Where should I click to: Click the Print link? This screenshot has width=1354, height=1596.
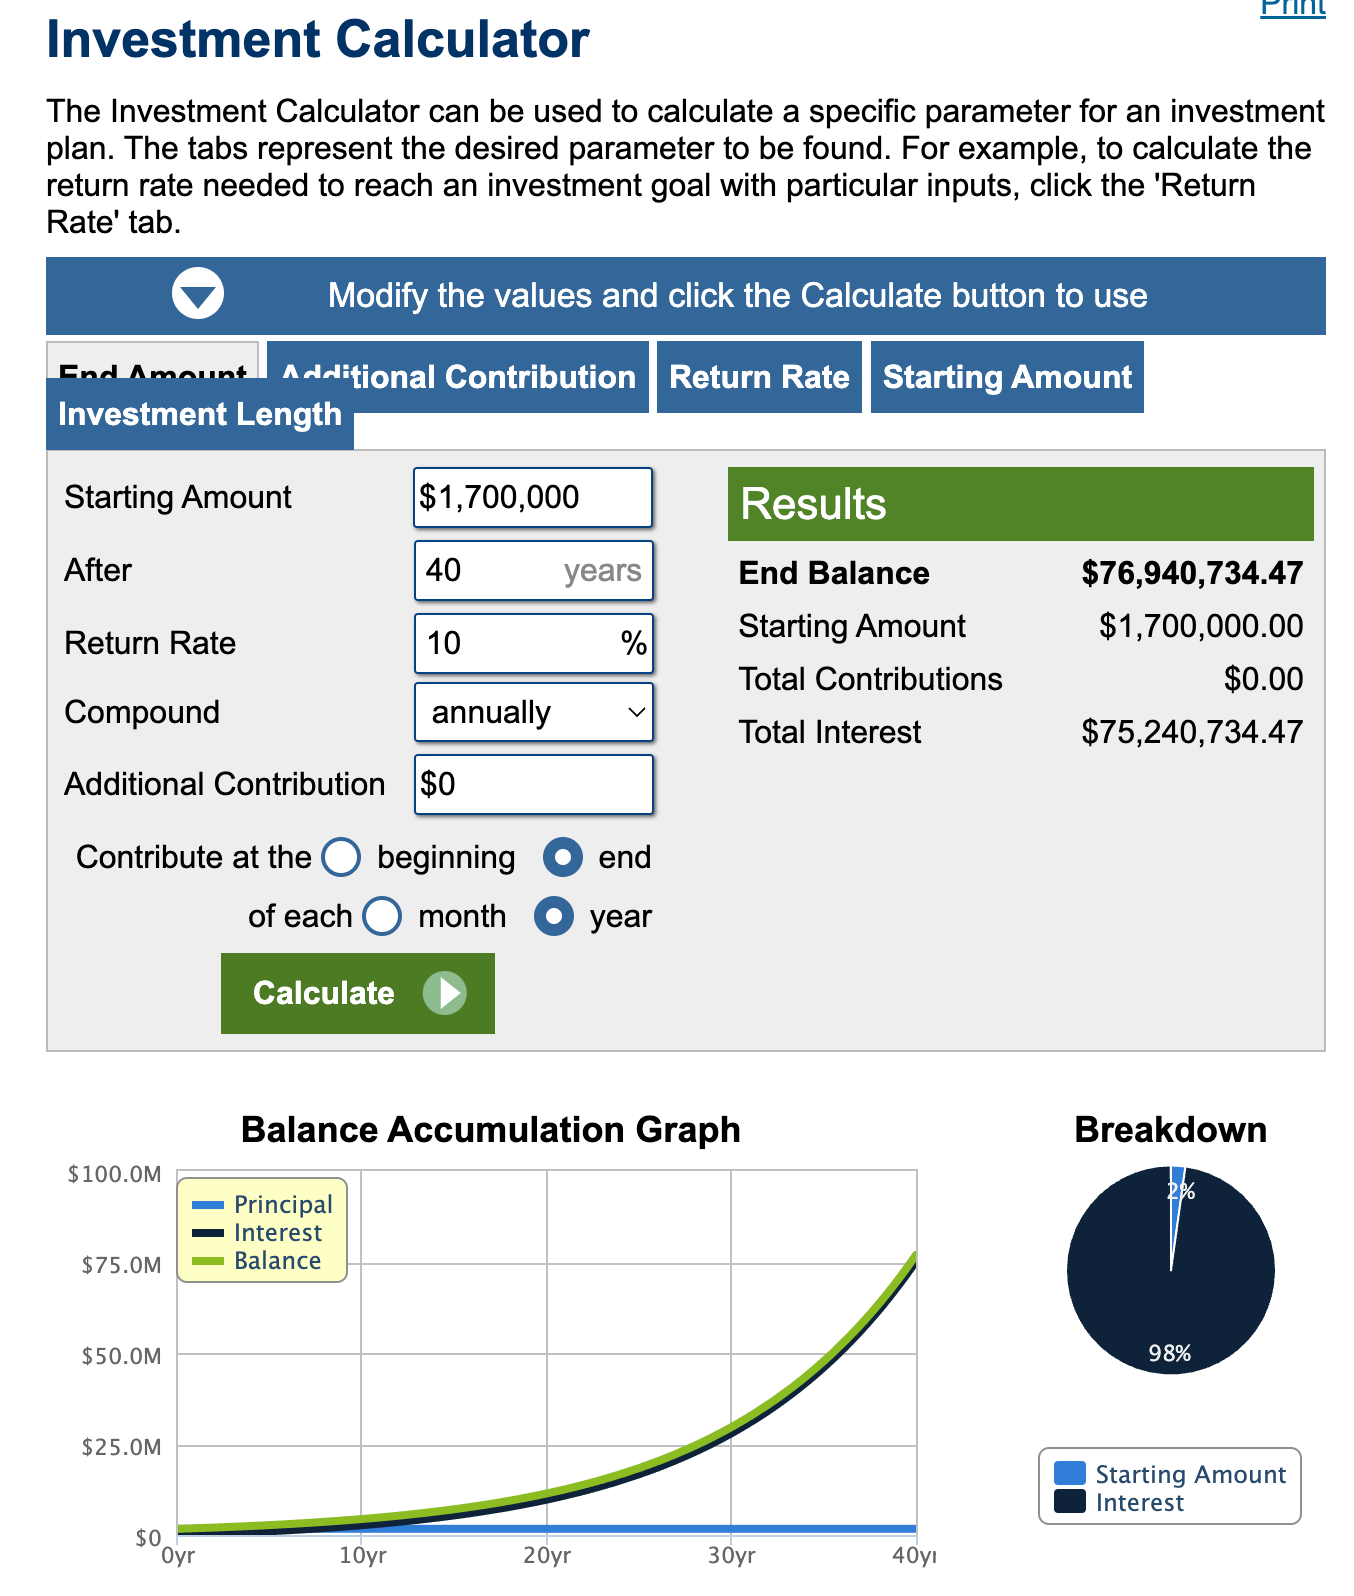1293,8
